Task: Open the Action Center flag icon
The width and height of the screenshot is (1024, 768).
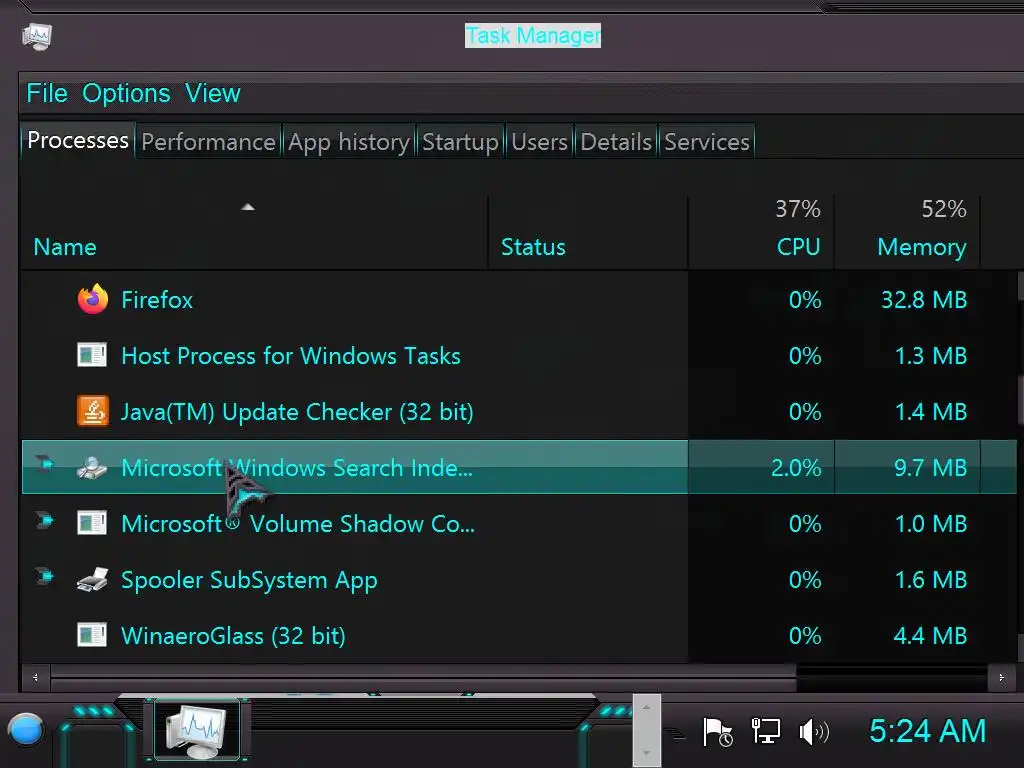Action: coord(717,731)
